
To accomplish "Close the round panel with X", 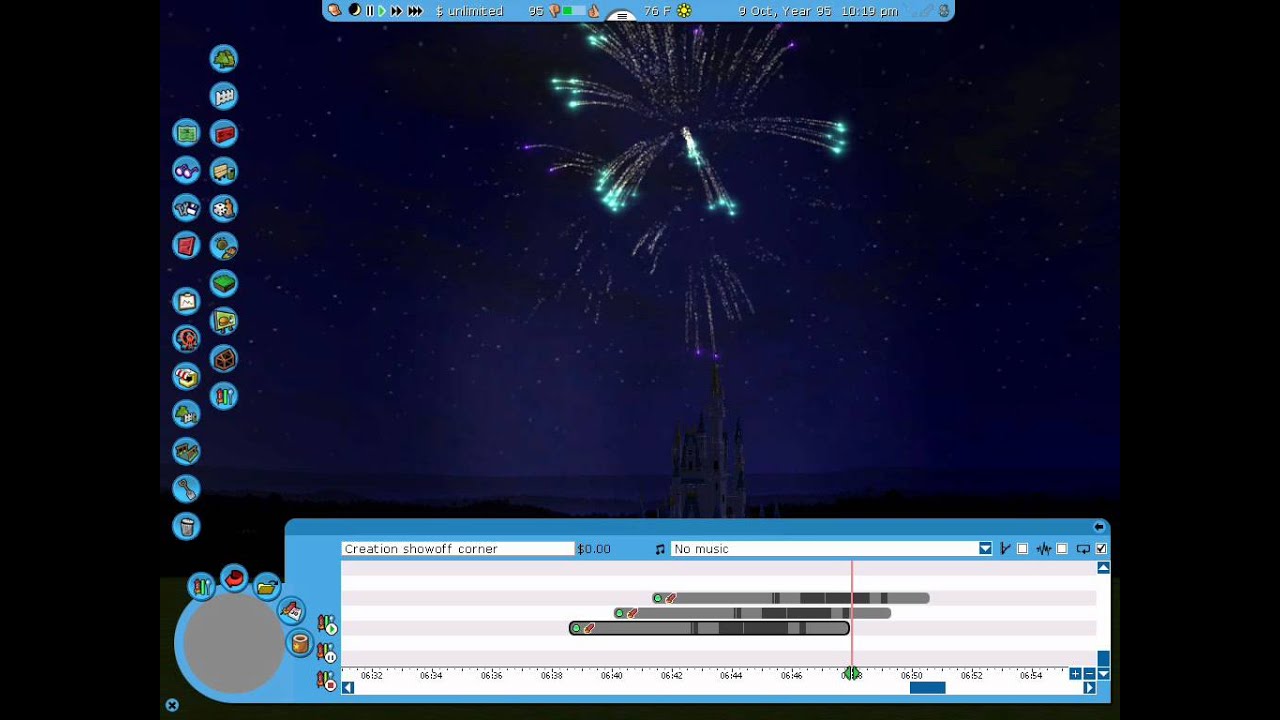I will pos(172,705).
